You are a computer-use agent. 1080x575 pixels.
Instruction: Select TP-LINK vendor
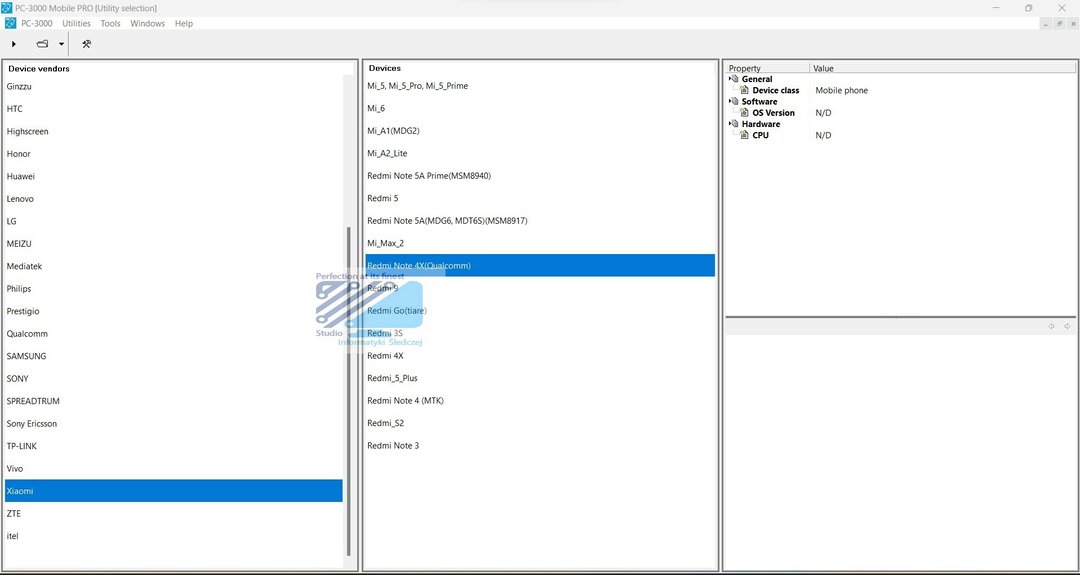pyautogui.click(x=174, y=446)
